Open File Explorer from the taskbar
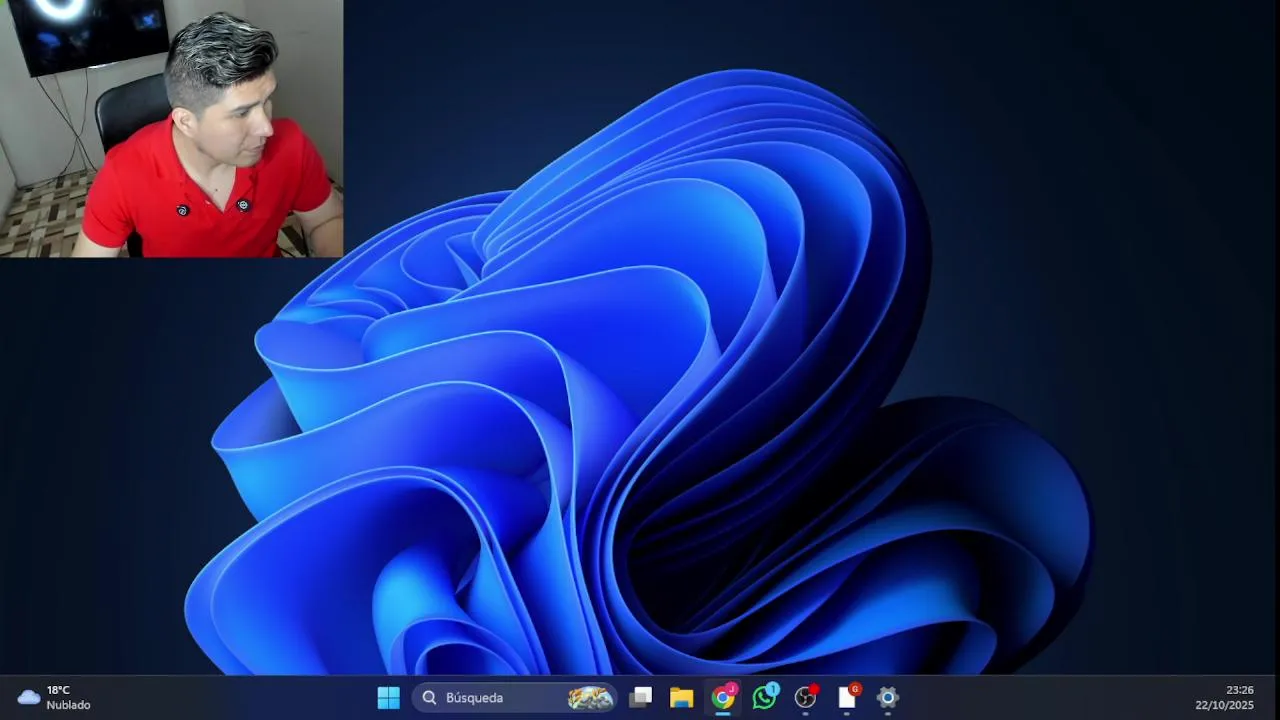Screen dimensions: 1280x720 click(x=682, y=697)
